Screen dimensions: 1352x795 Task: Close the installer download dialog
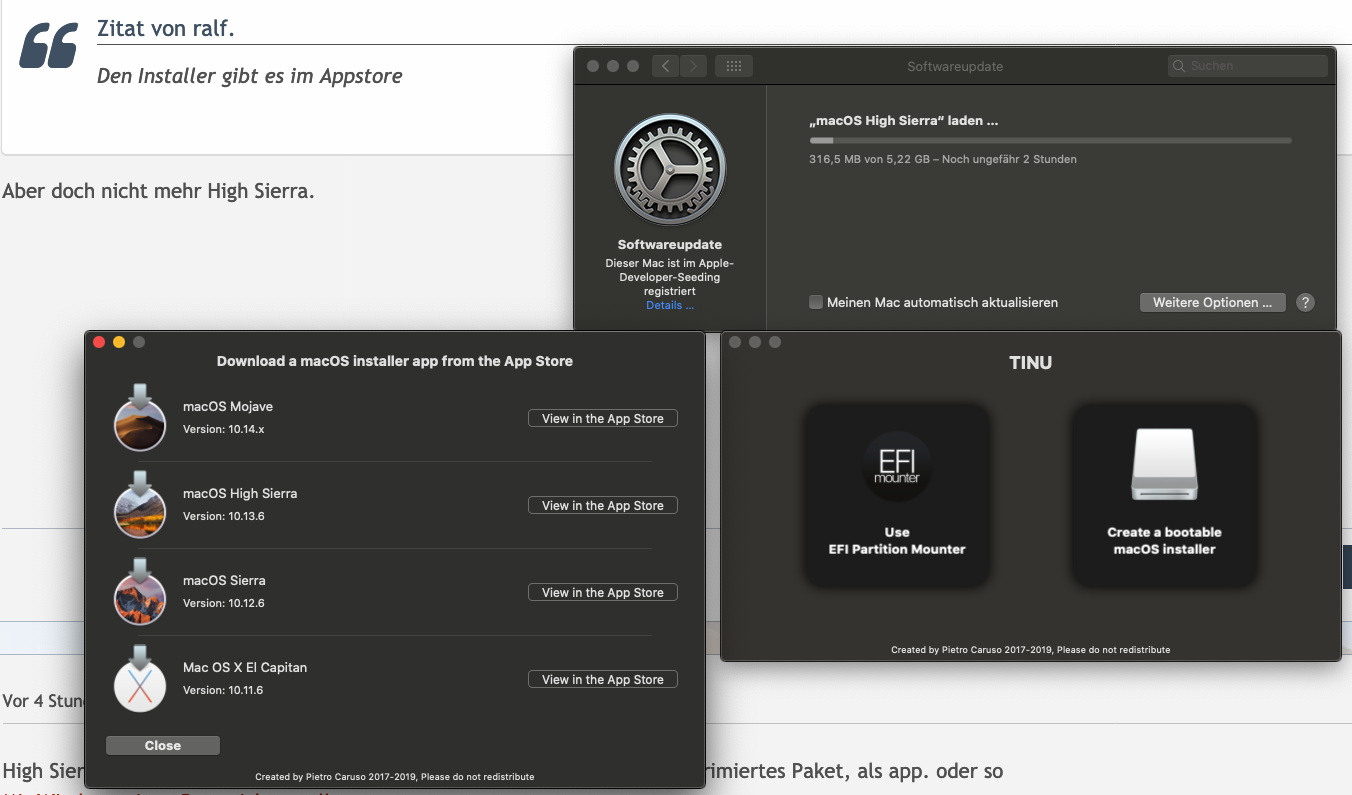163,745
